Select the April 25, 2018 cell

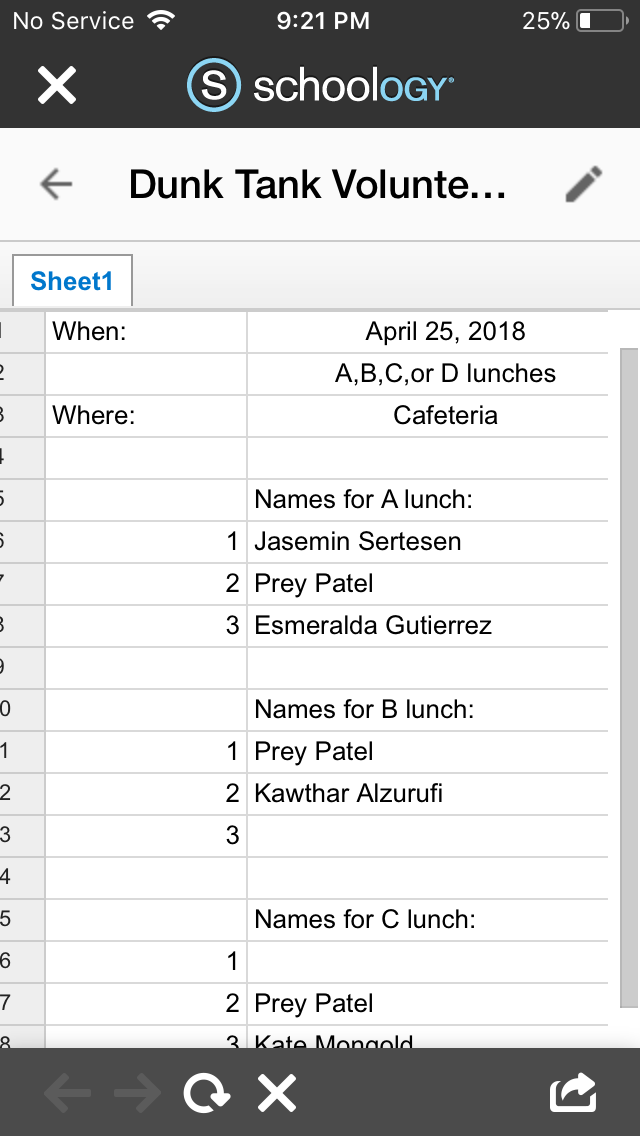[445, 332]
